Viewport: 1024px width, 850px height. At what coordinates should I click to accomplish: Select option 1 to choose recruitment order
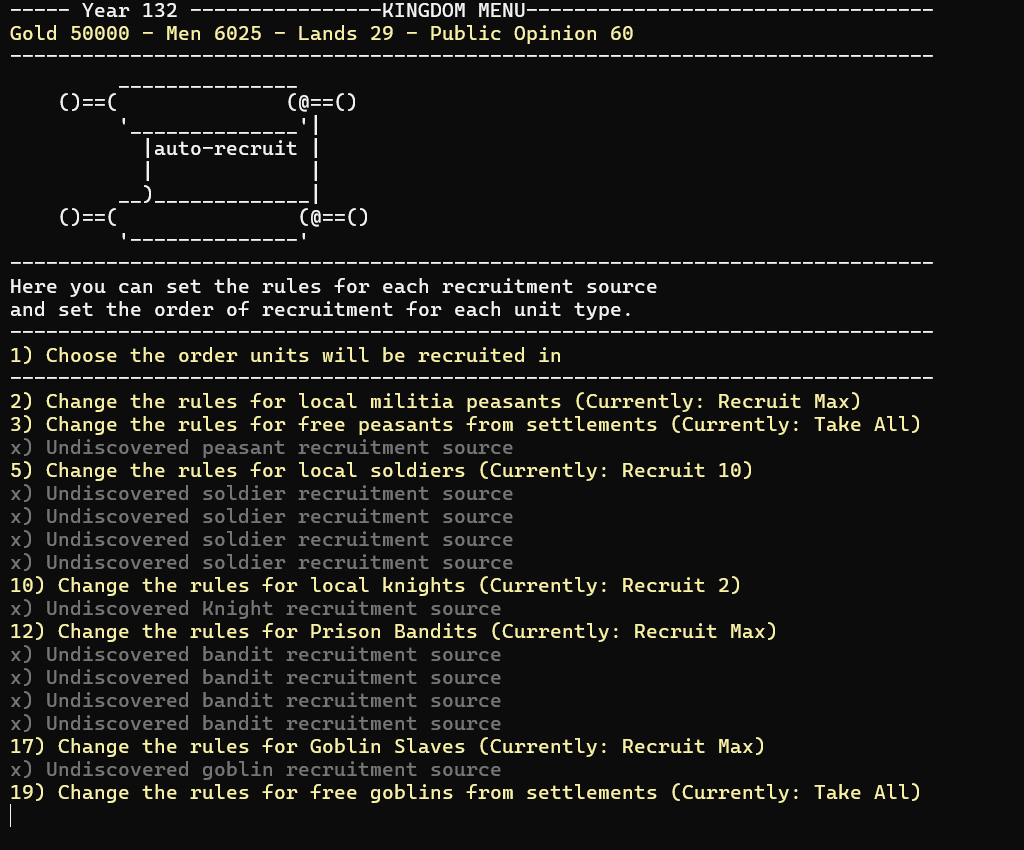(285, 356)
